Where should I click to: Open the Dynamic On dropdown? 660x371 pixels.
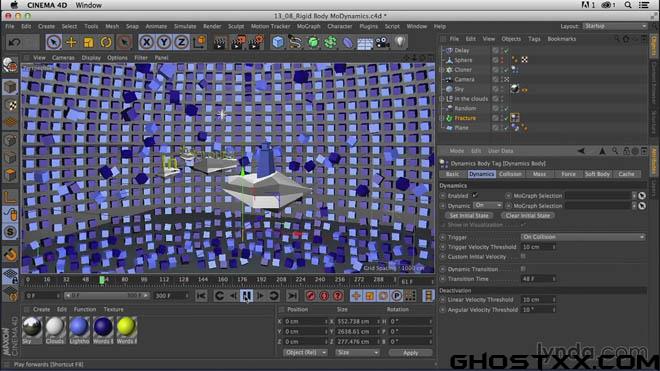pos(488,206)
